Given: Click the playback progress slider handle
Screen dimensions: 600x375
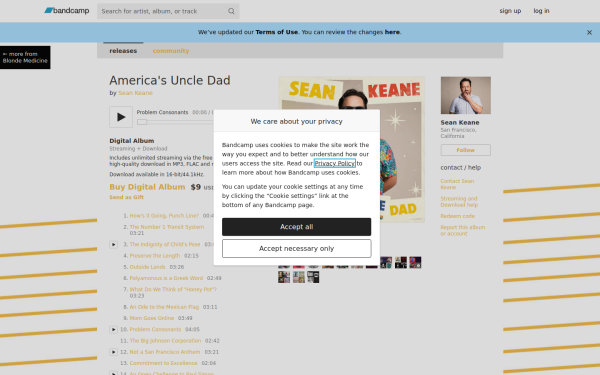Looking at the screenshot, I should click(142, 122).
